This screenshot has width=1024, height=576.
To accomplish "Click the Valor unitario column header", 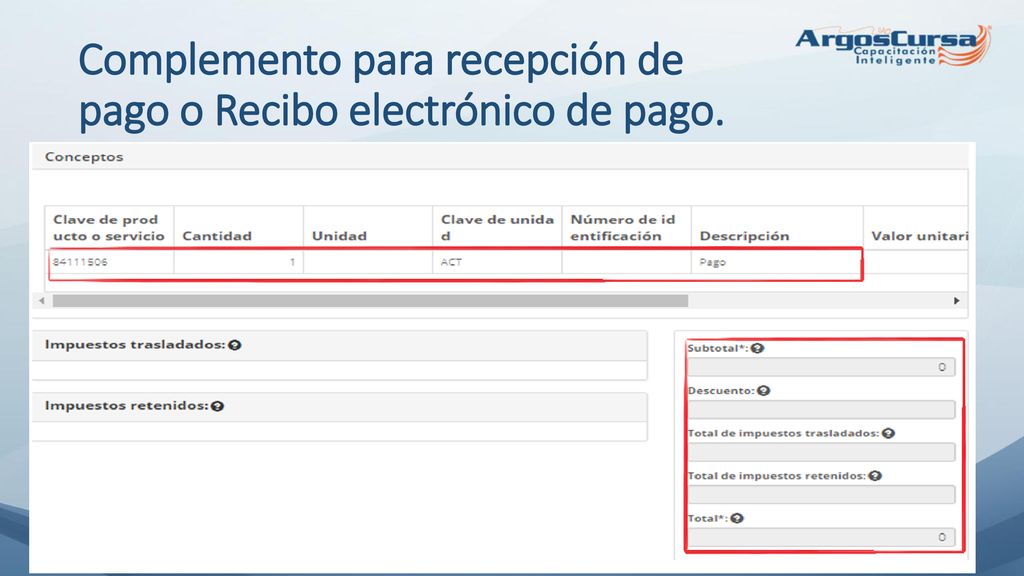I will click(x=916, y=227).
